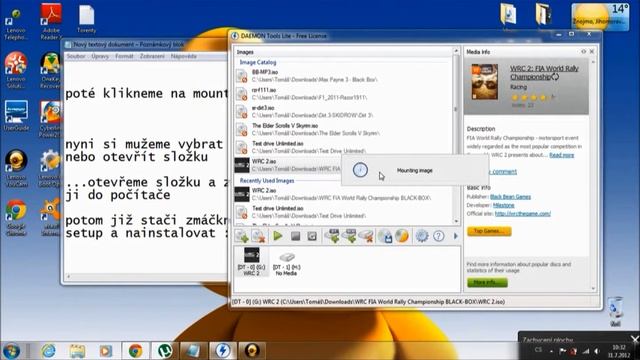This screenshot has width=640, height=360.
Task: Click the weather gadget showing 14°
Action: 600,16
